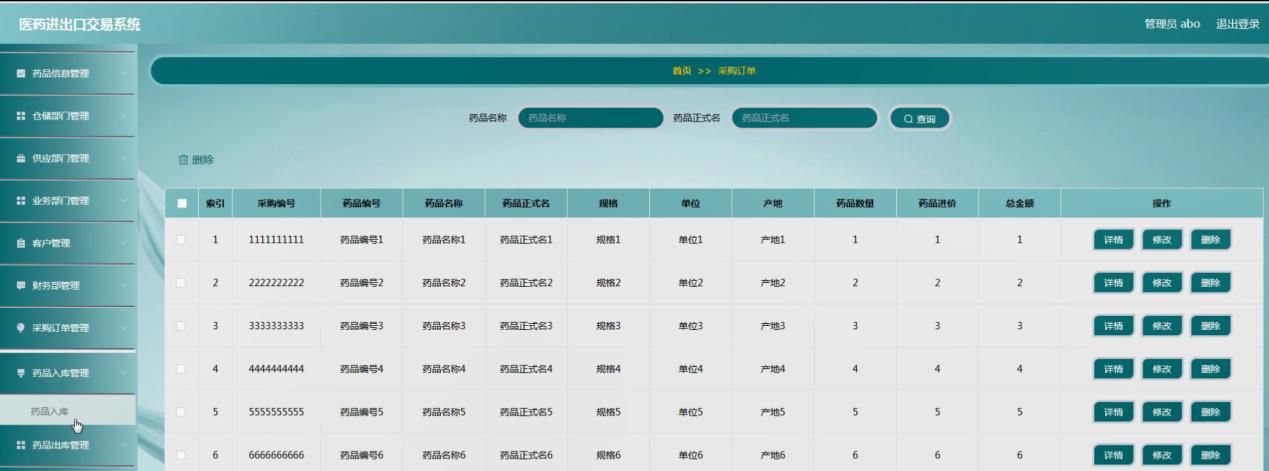The image size is (1269, 471).
Task: Click the 采购编号 column header
Action: coord(275,204)
